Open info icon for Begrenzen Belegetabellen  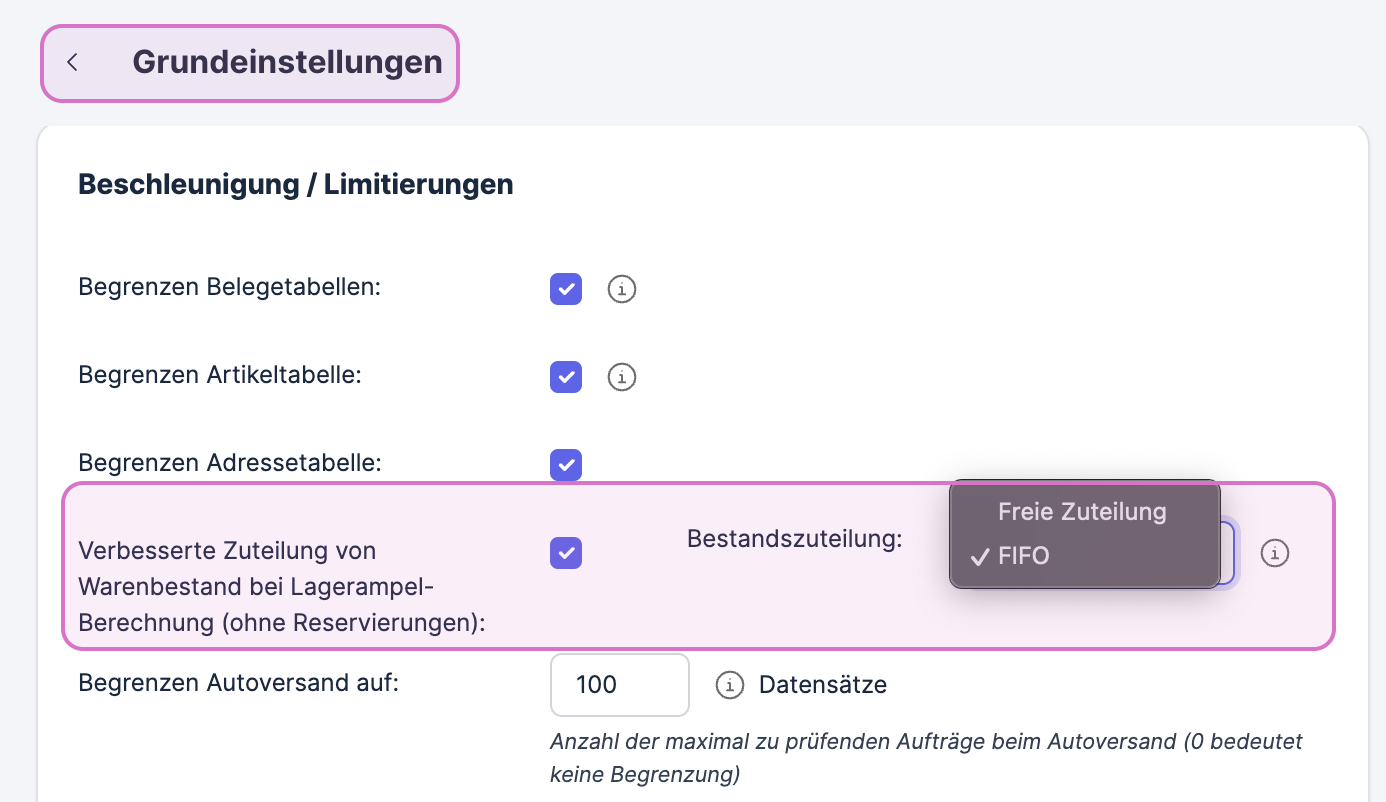coord(622,290)
